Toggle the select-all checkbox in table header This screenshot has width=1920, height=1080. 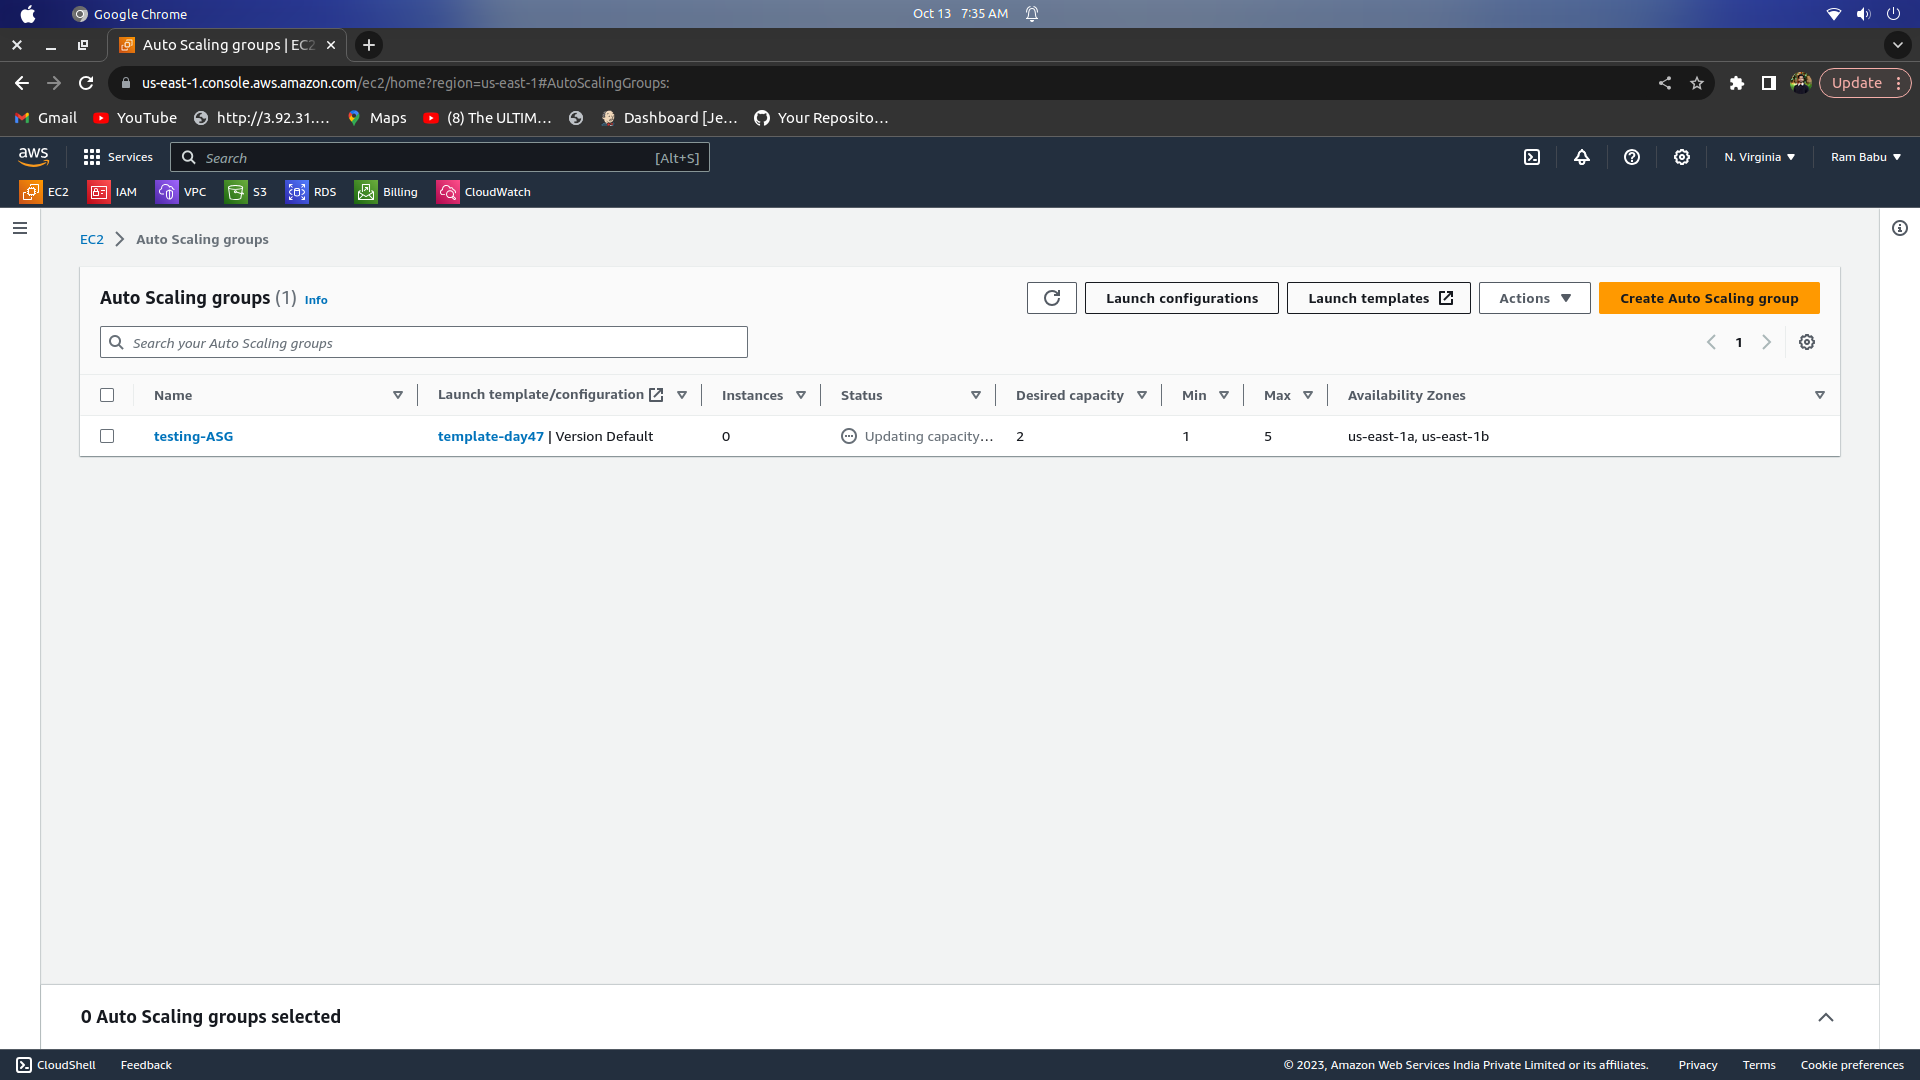[107, 395]
